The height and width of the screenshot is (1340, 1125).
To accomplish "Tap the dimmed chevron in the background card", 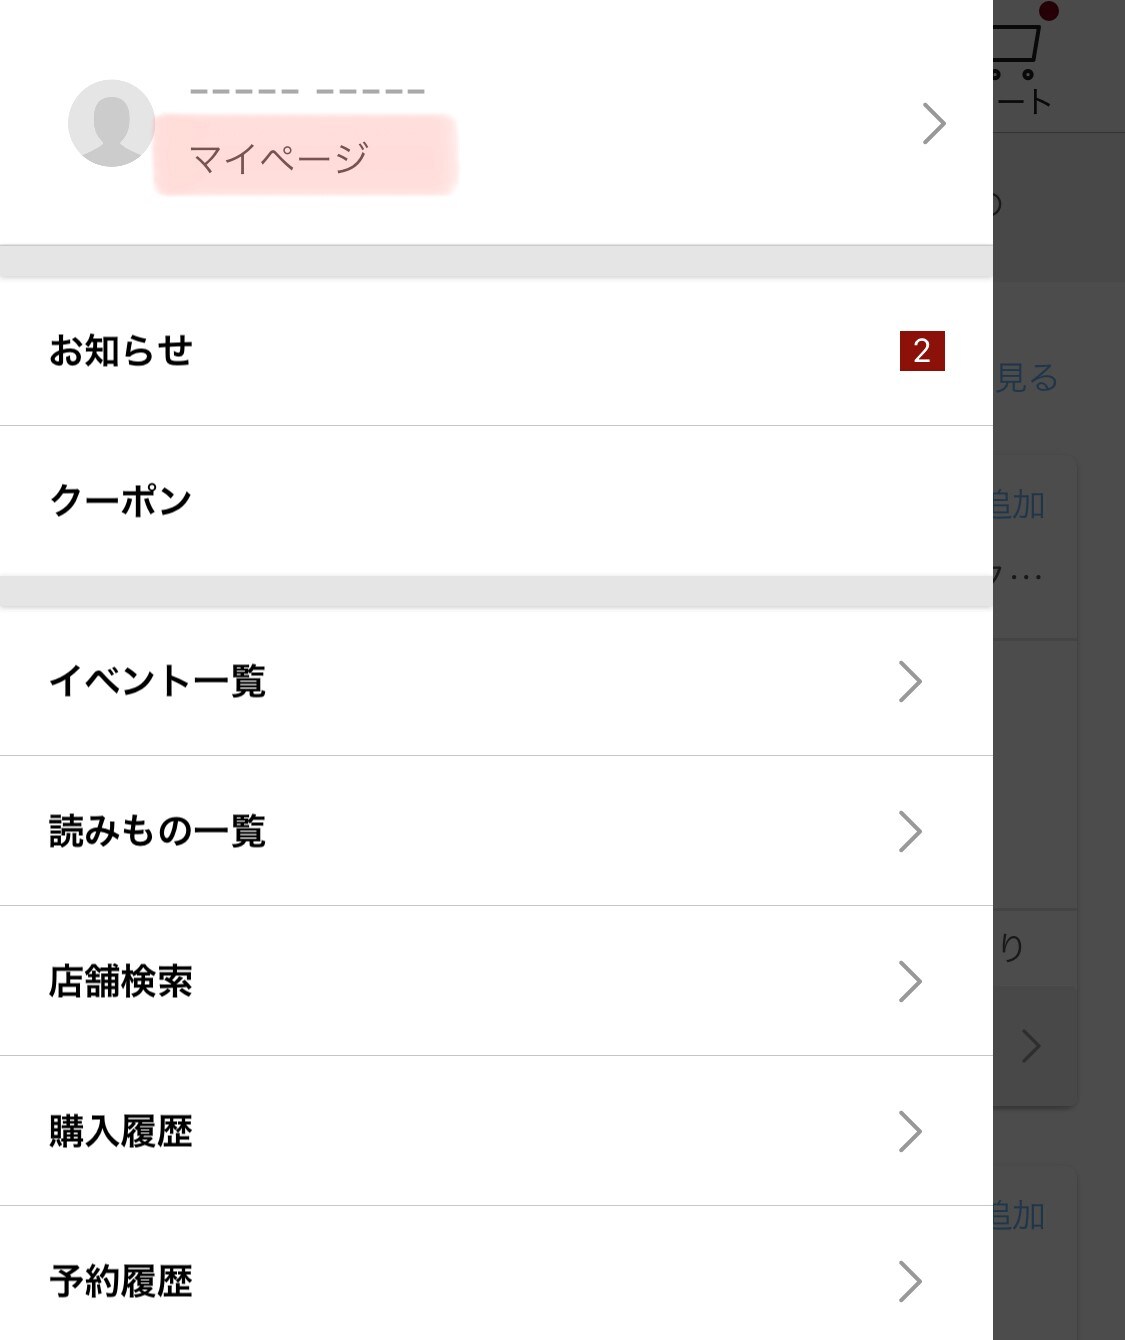I will (x=1031, y=1046).
